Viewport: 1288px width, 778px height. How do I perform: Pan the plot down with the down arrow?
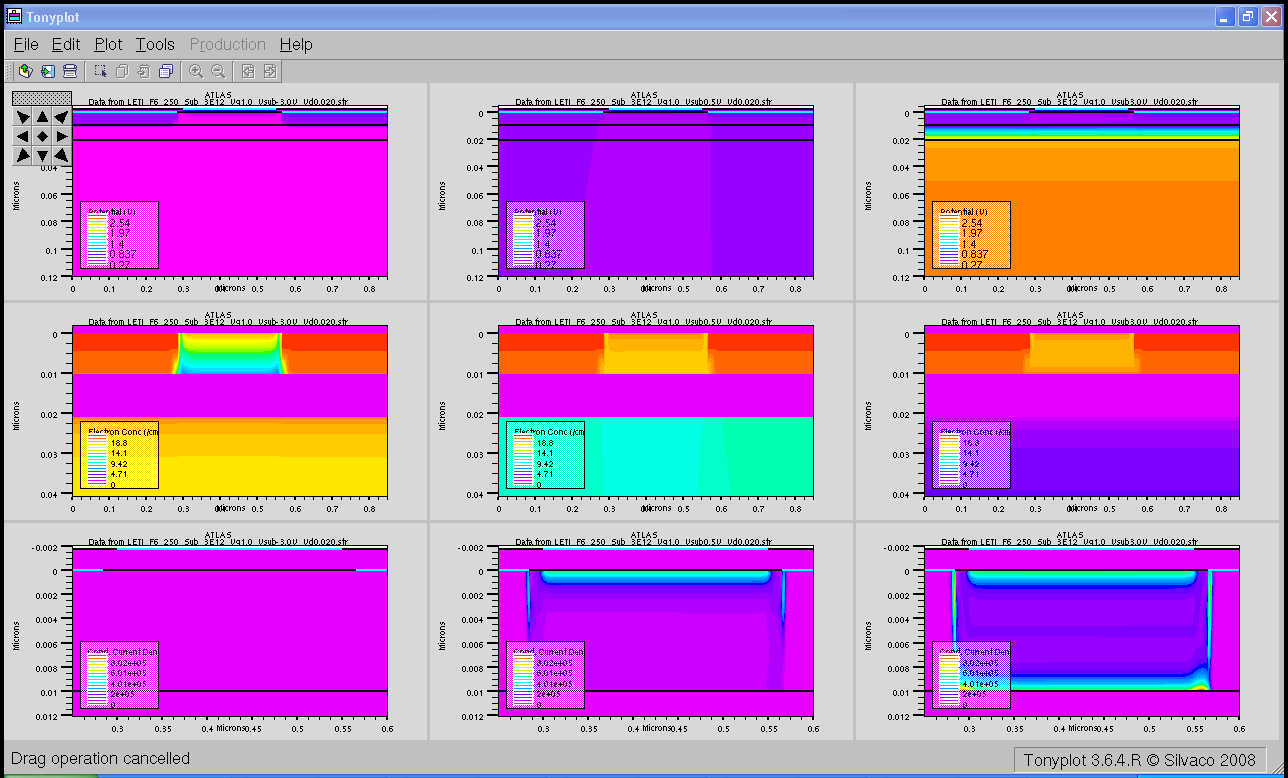tap(42, 155)
